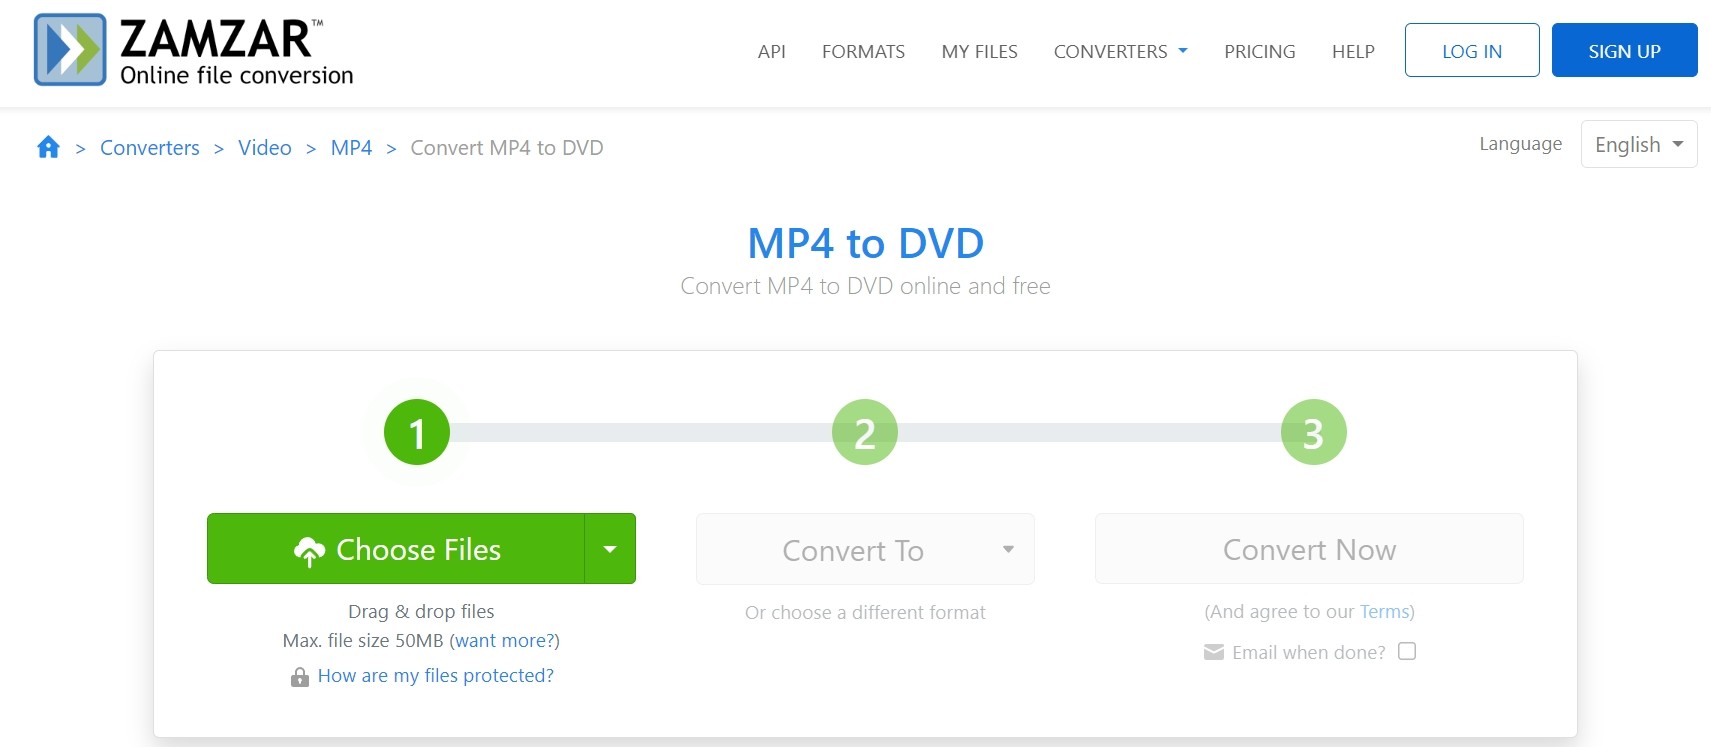Click the Choose Files button

pyautogui.click(x=396, y=549)
